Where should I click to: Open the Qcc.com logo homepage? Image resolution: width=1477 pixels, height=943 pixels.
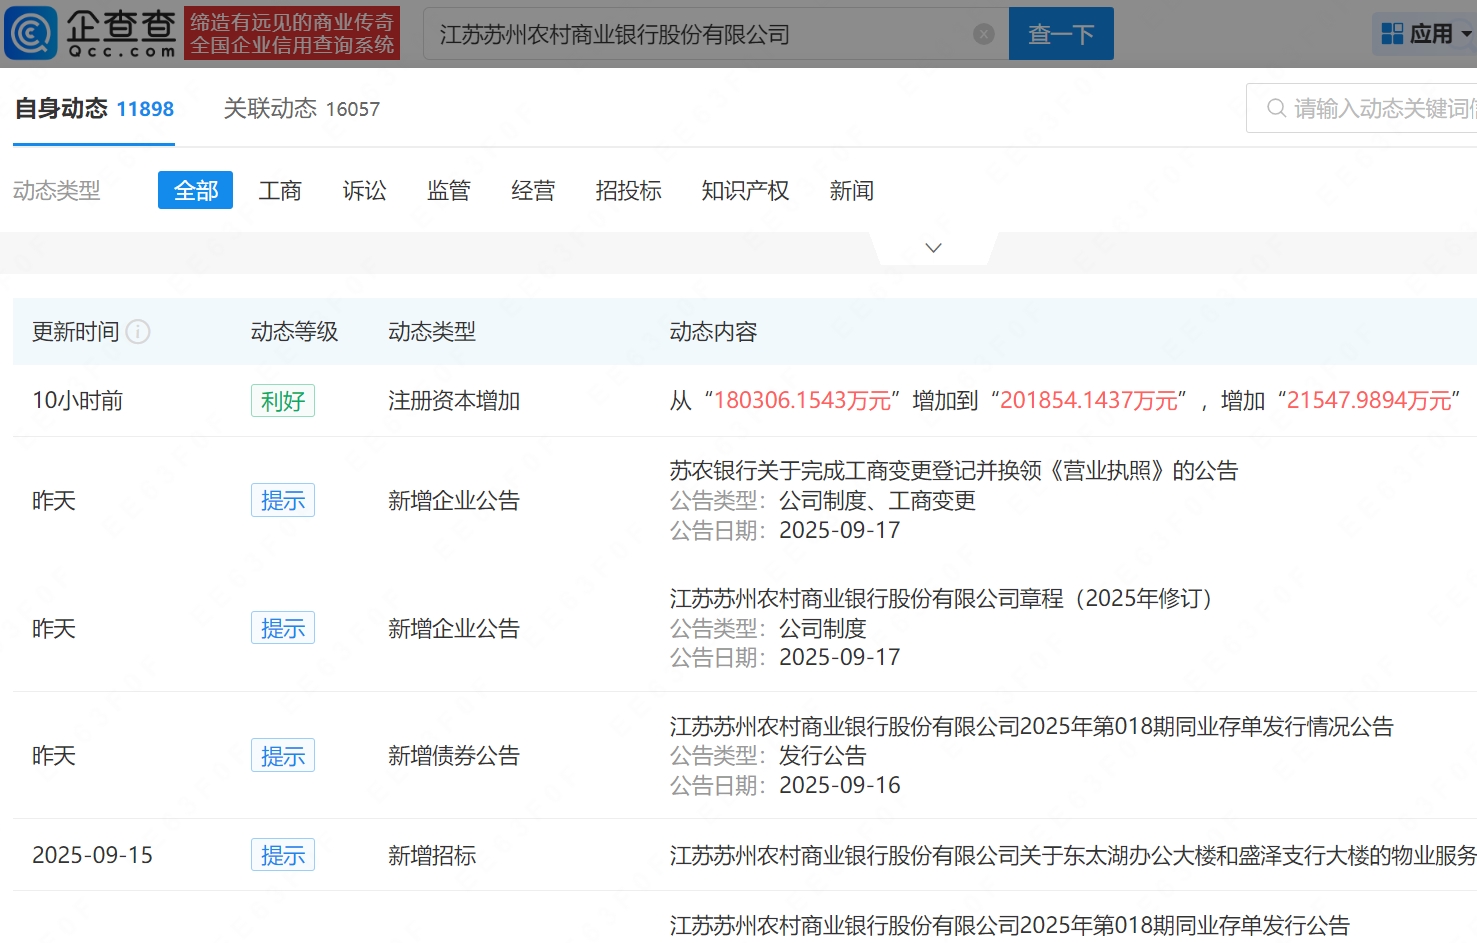point(91,33)
